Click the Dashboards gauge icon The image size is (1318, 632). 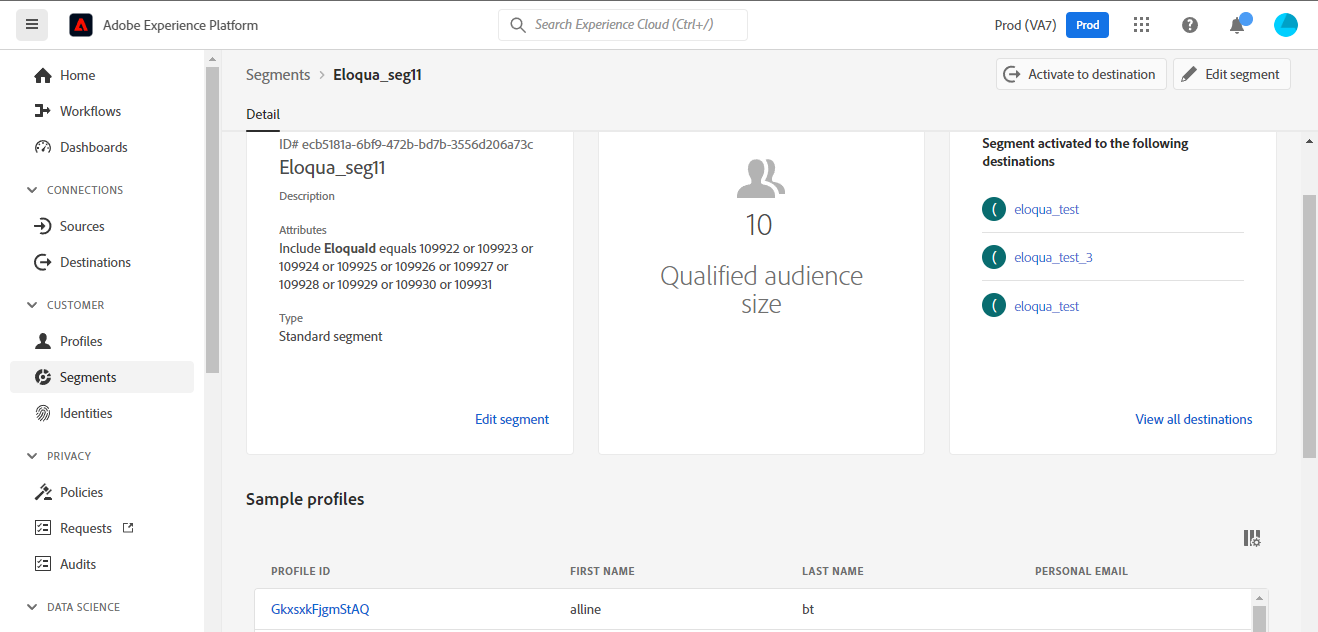(42, 147)
